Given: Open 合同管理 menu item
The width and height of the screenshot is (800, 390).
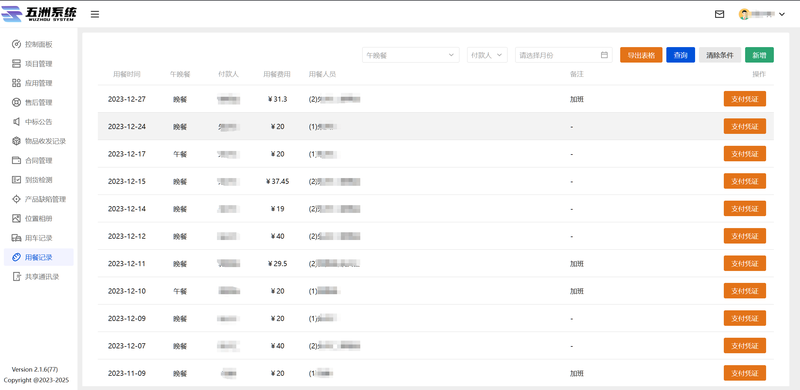Looking at the screenshot, I should (x=39, y=161).
